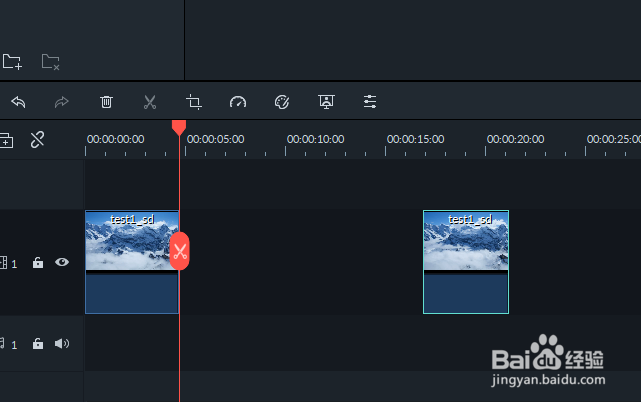Toggle lock on audio track 1
This screenshot has height=402, width=641.
pos(38,344)
